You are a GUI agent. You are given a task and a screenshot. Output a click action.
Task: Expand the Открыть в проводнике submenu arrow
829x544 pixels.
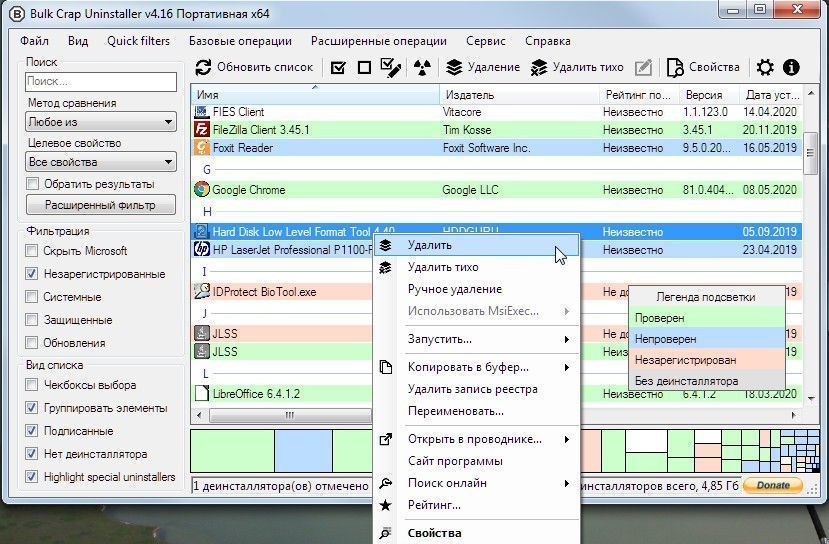point(567,439)
